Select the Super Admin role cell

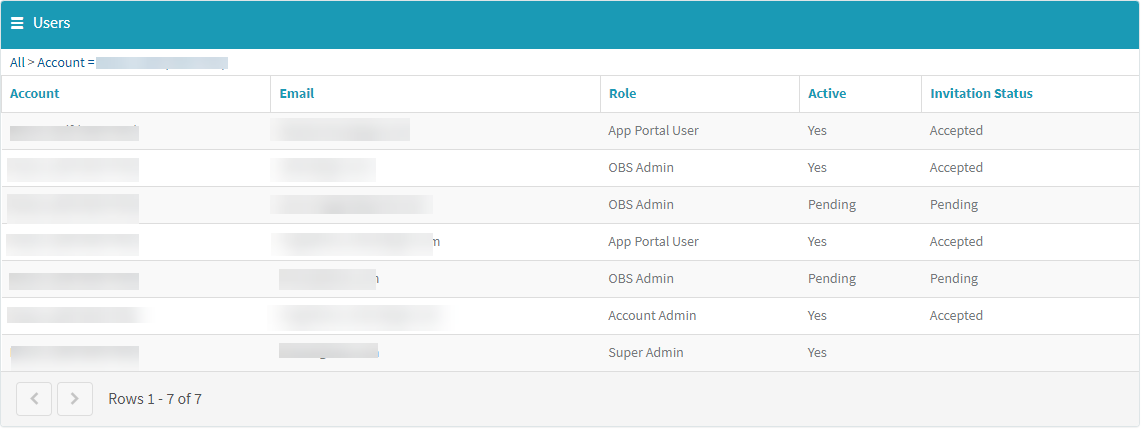click(646, 353)
